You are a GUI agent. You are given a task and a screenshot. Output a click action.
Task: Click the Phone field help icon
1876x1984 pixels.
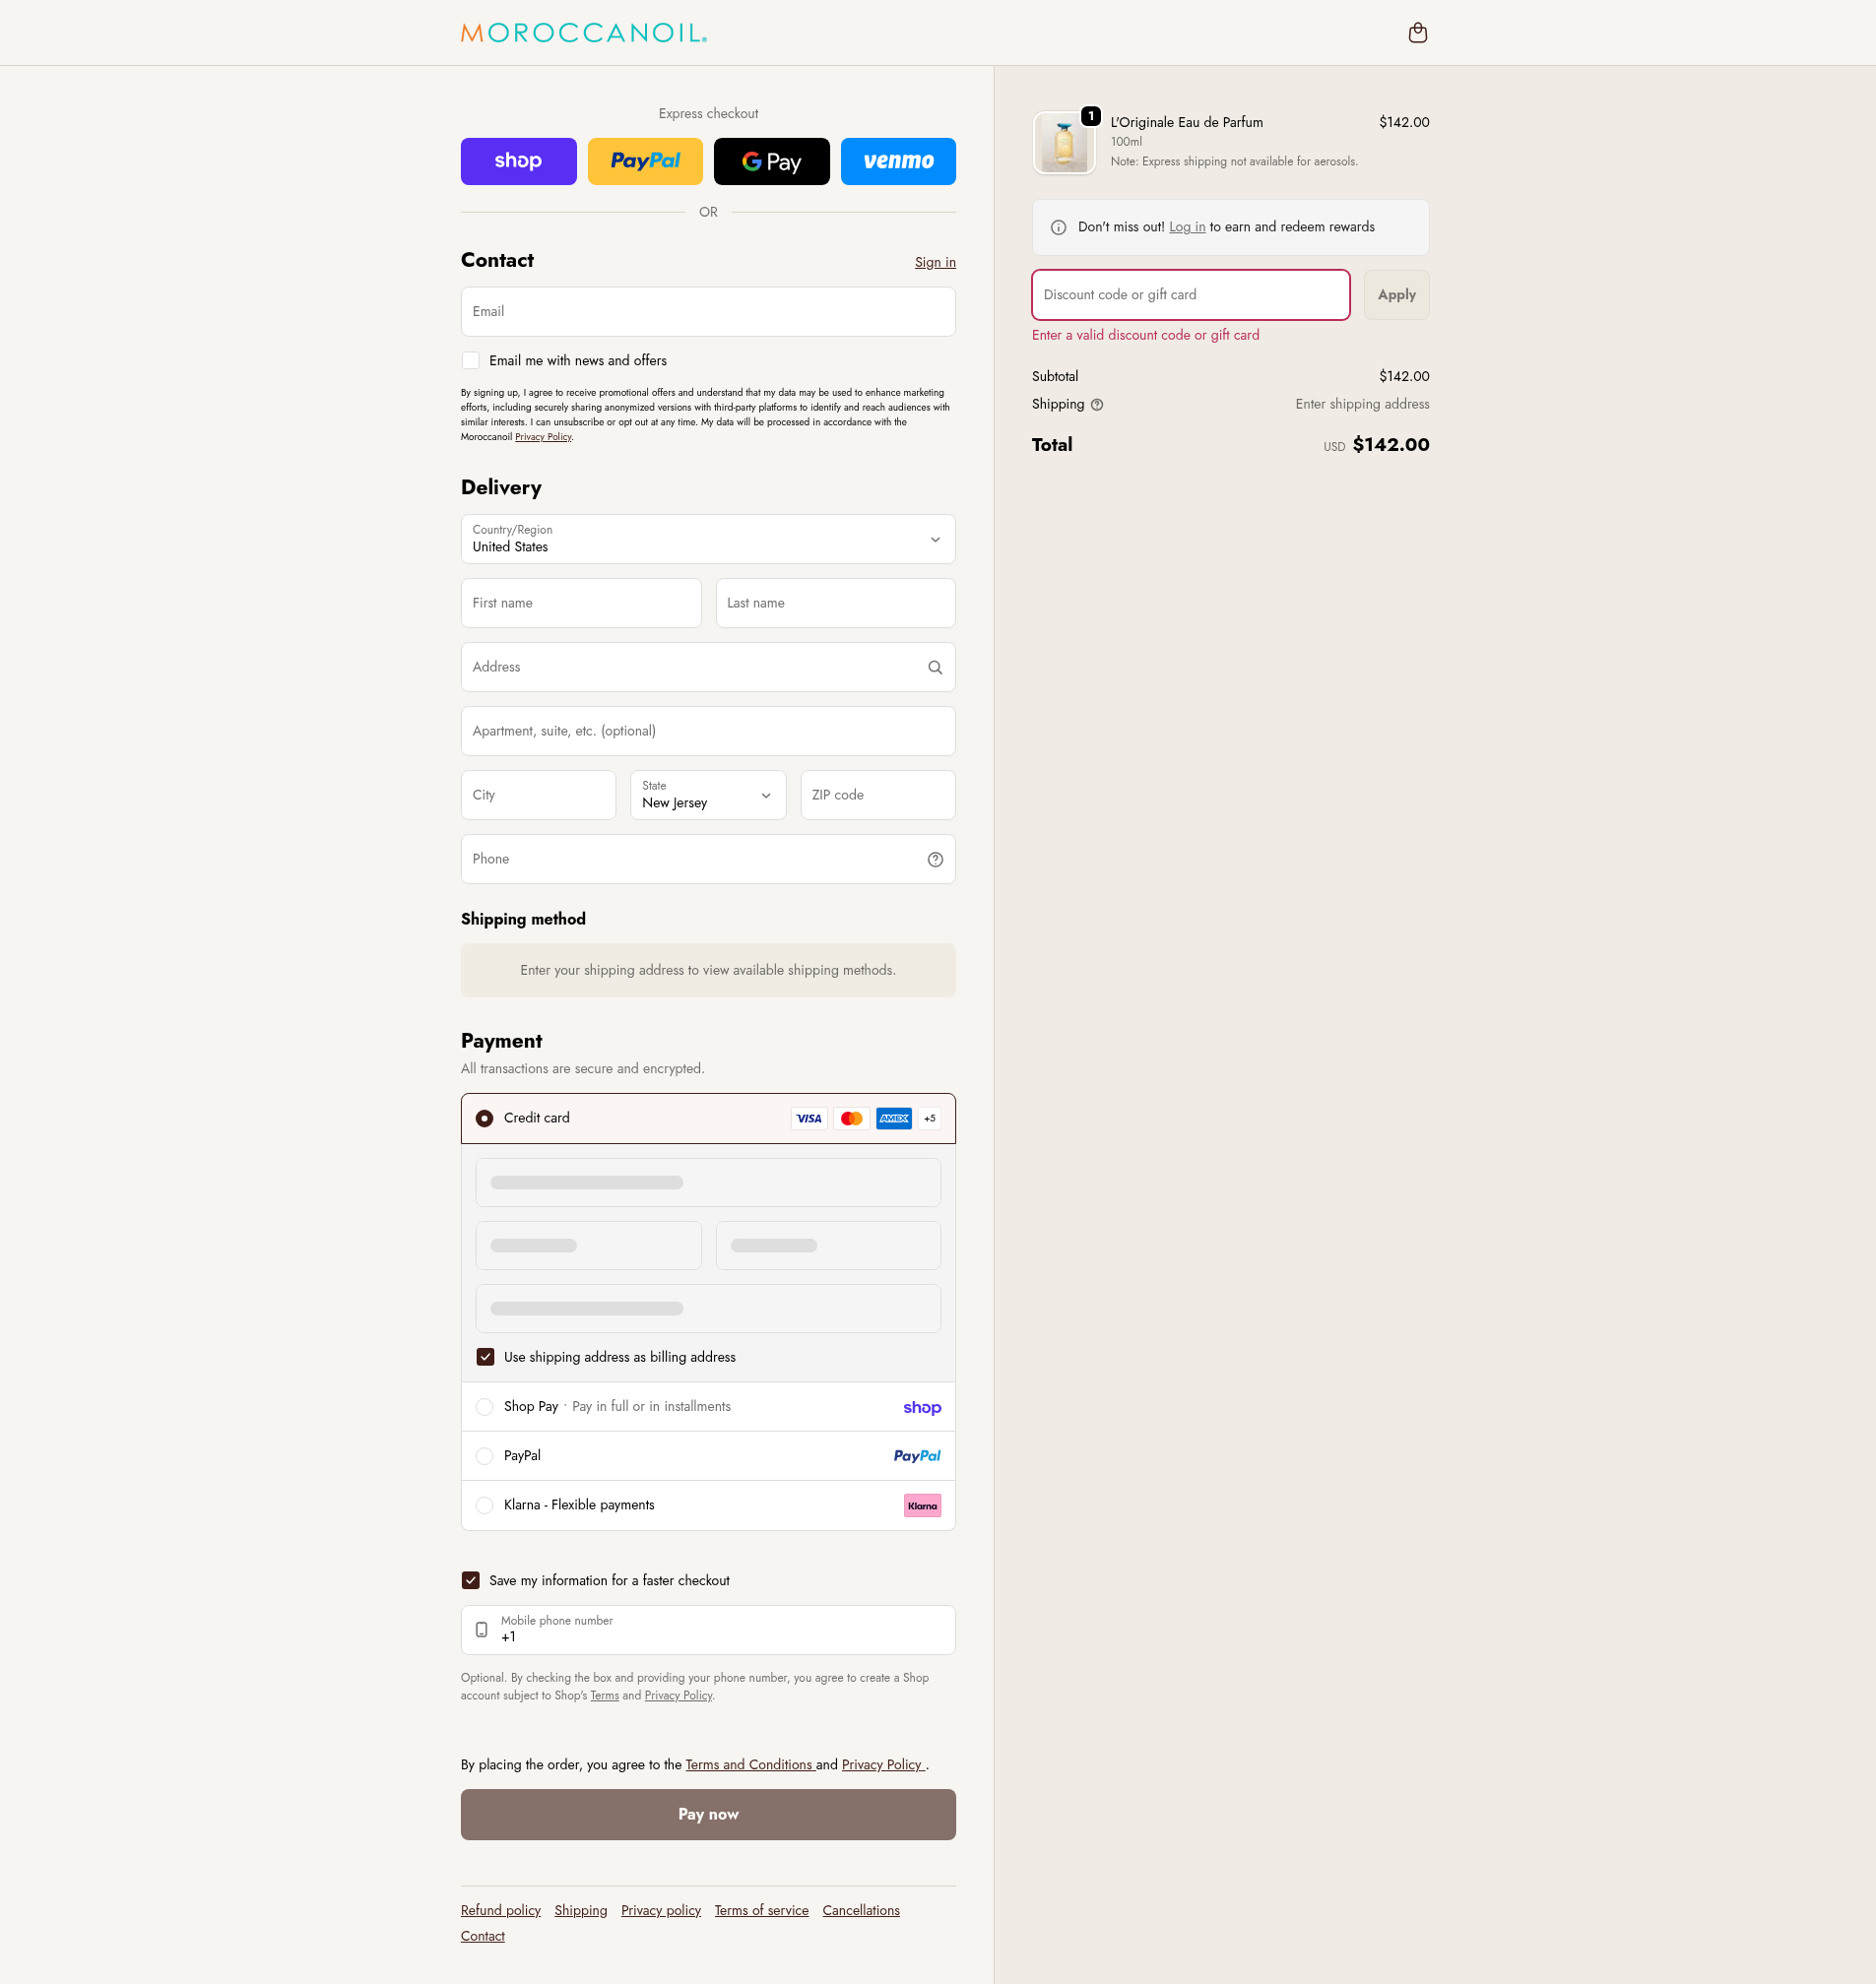click(x=935, y=859)
